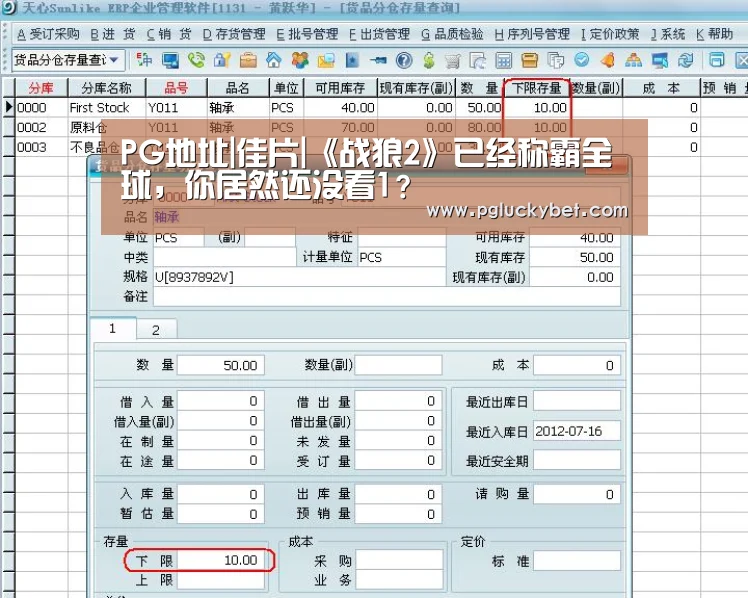
Task: Click the 数量 field showing 50.00
Action: [x=220, y=366]
